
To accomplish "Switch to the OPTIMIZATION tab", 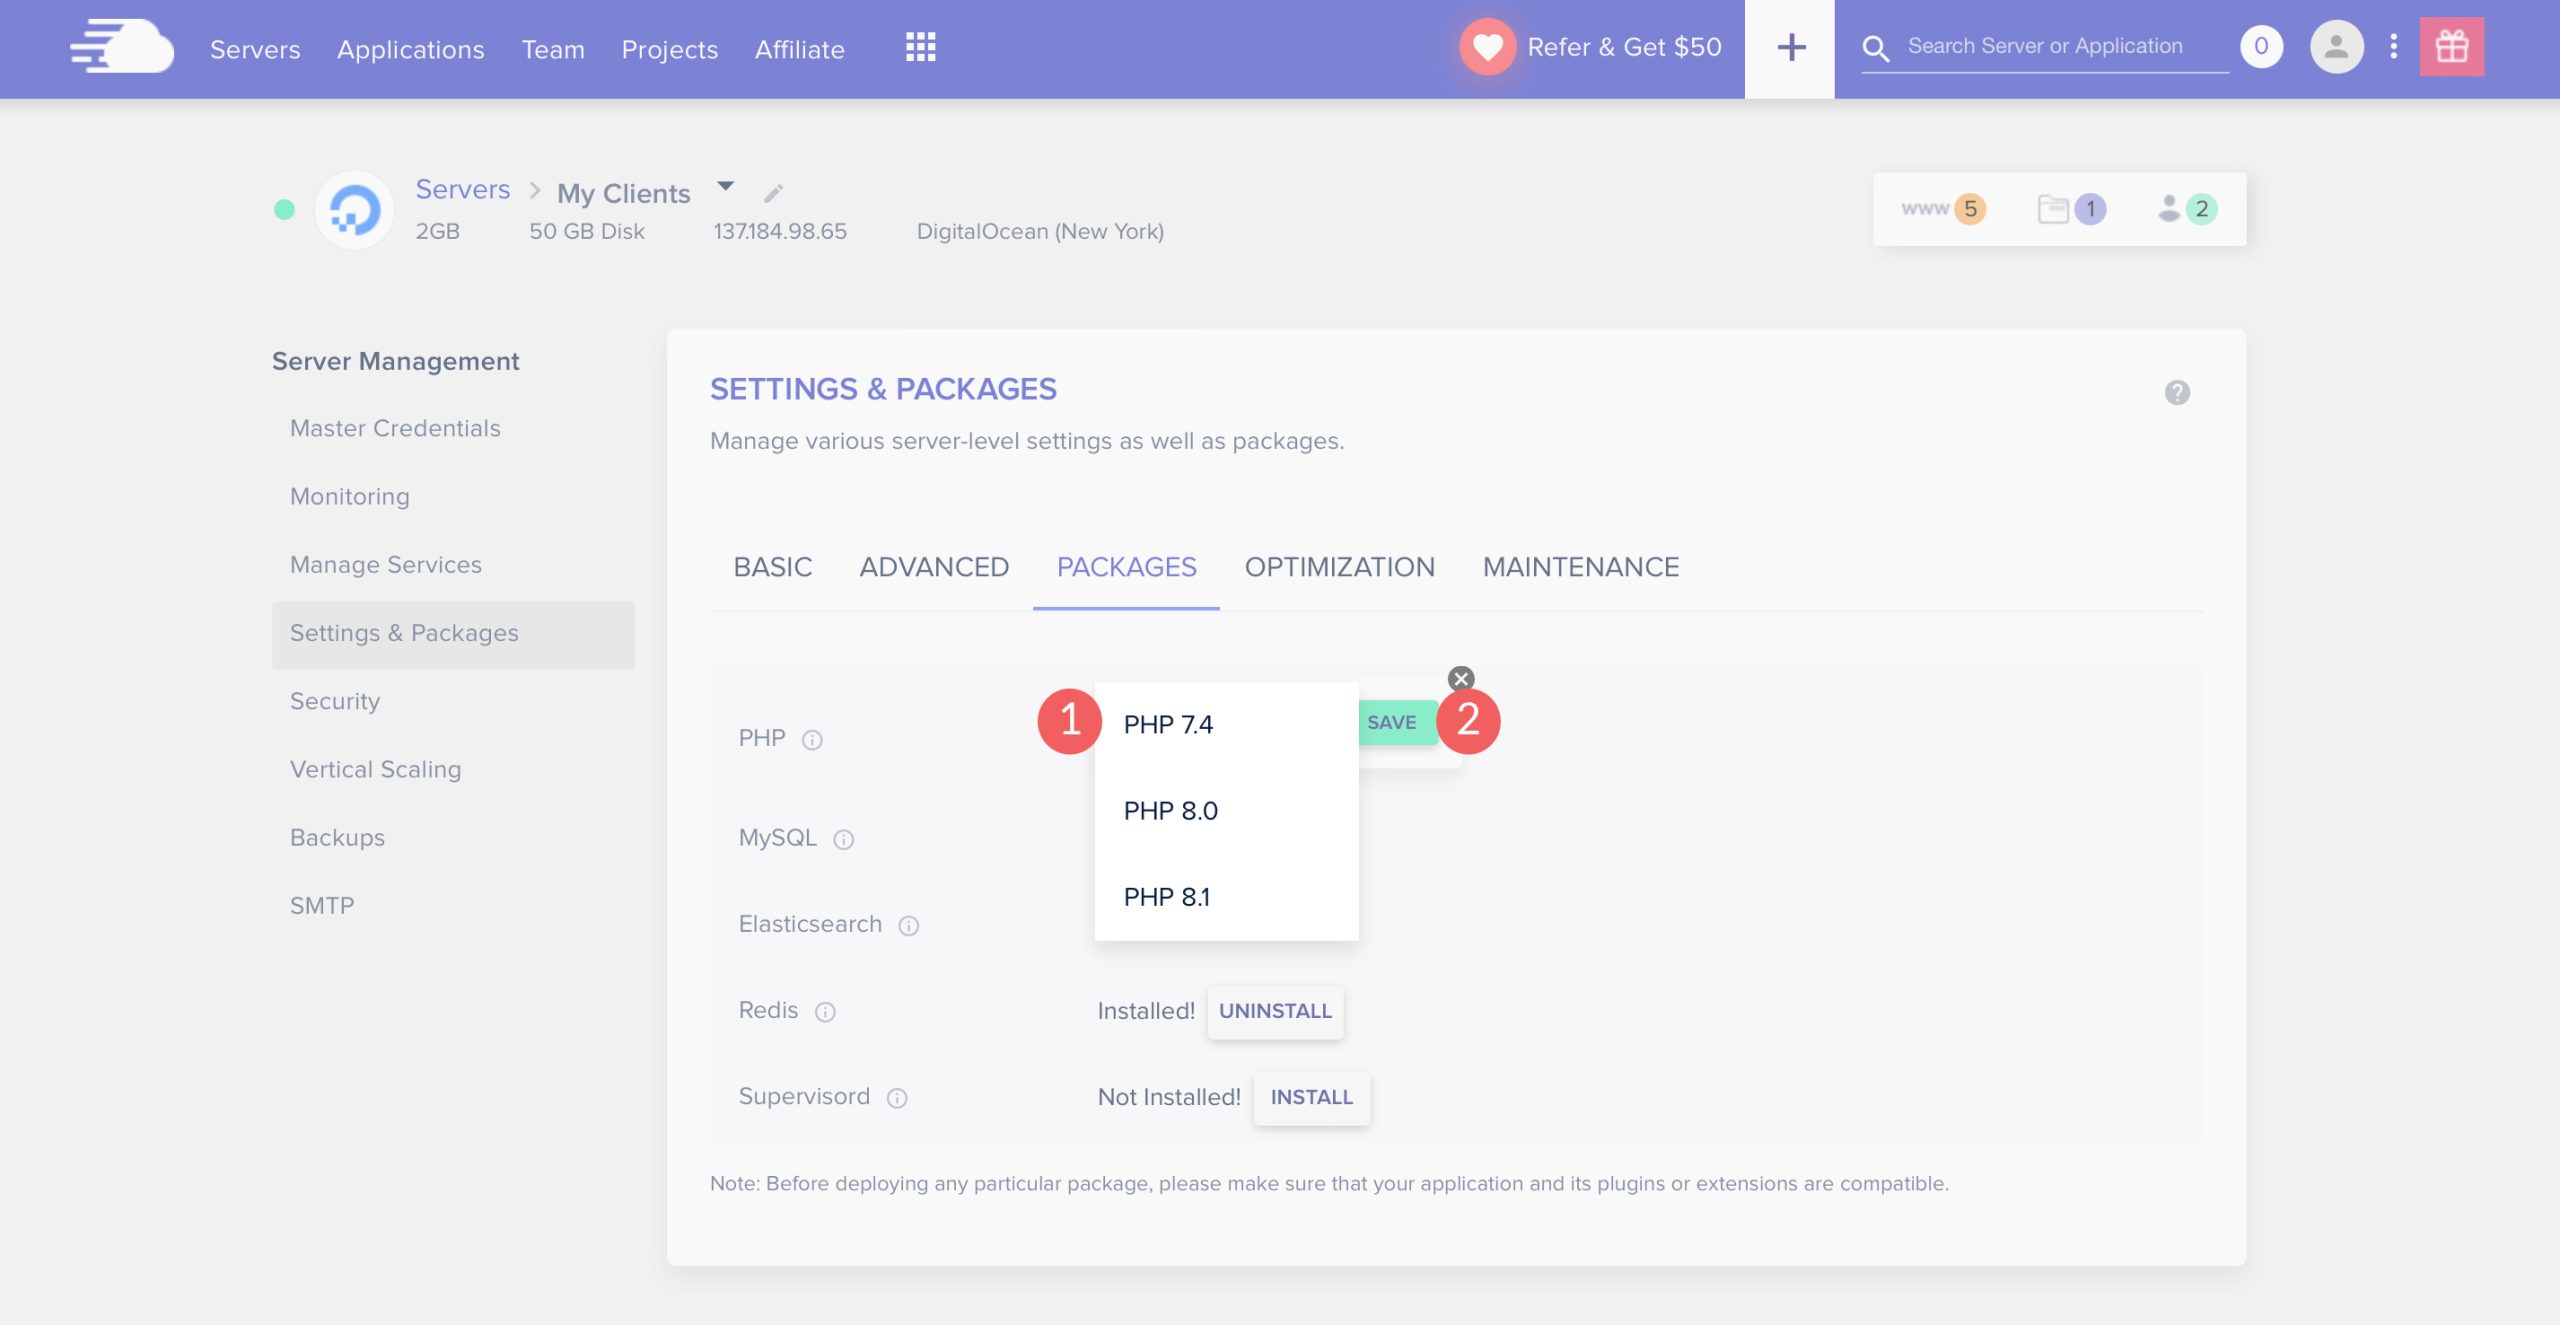I will [x=1340, y=566].
